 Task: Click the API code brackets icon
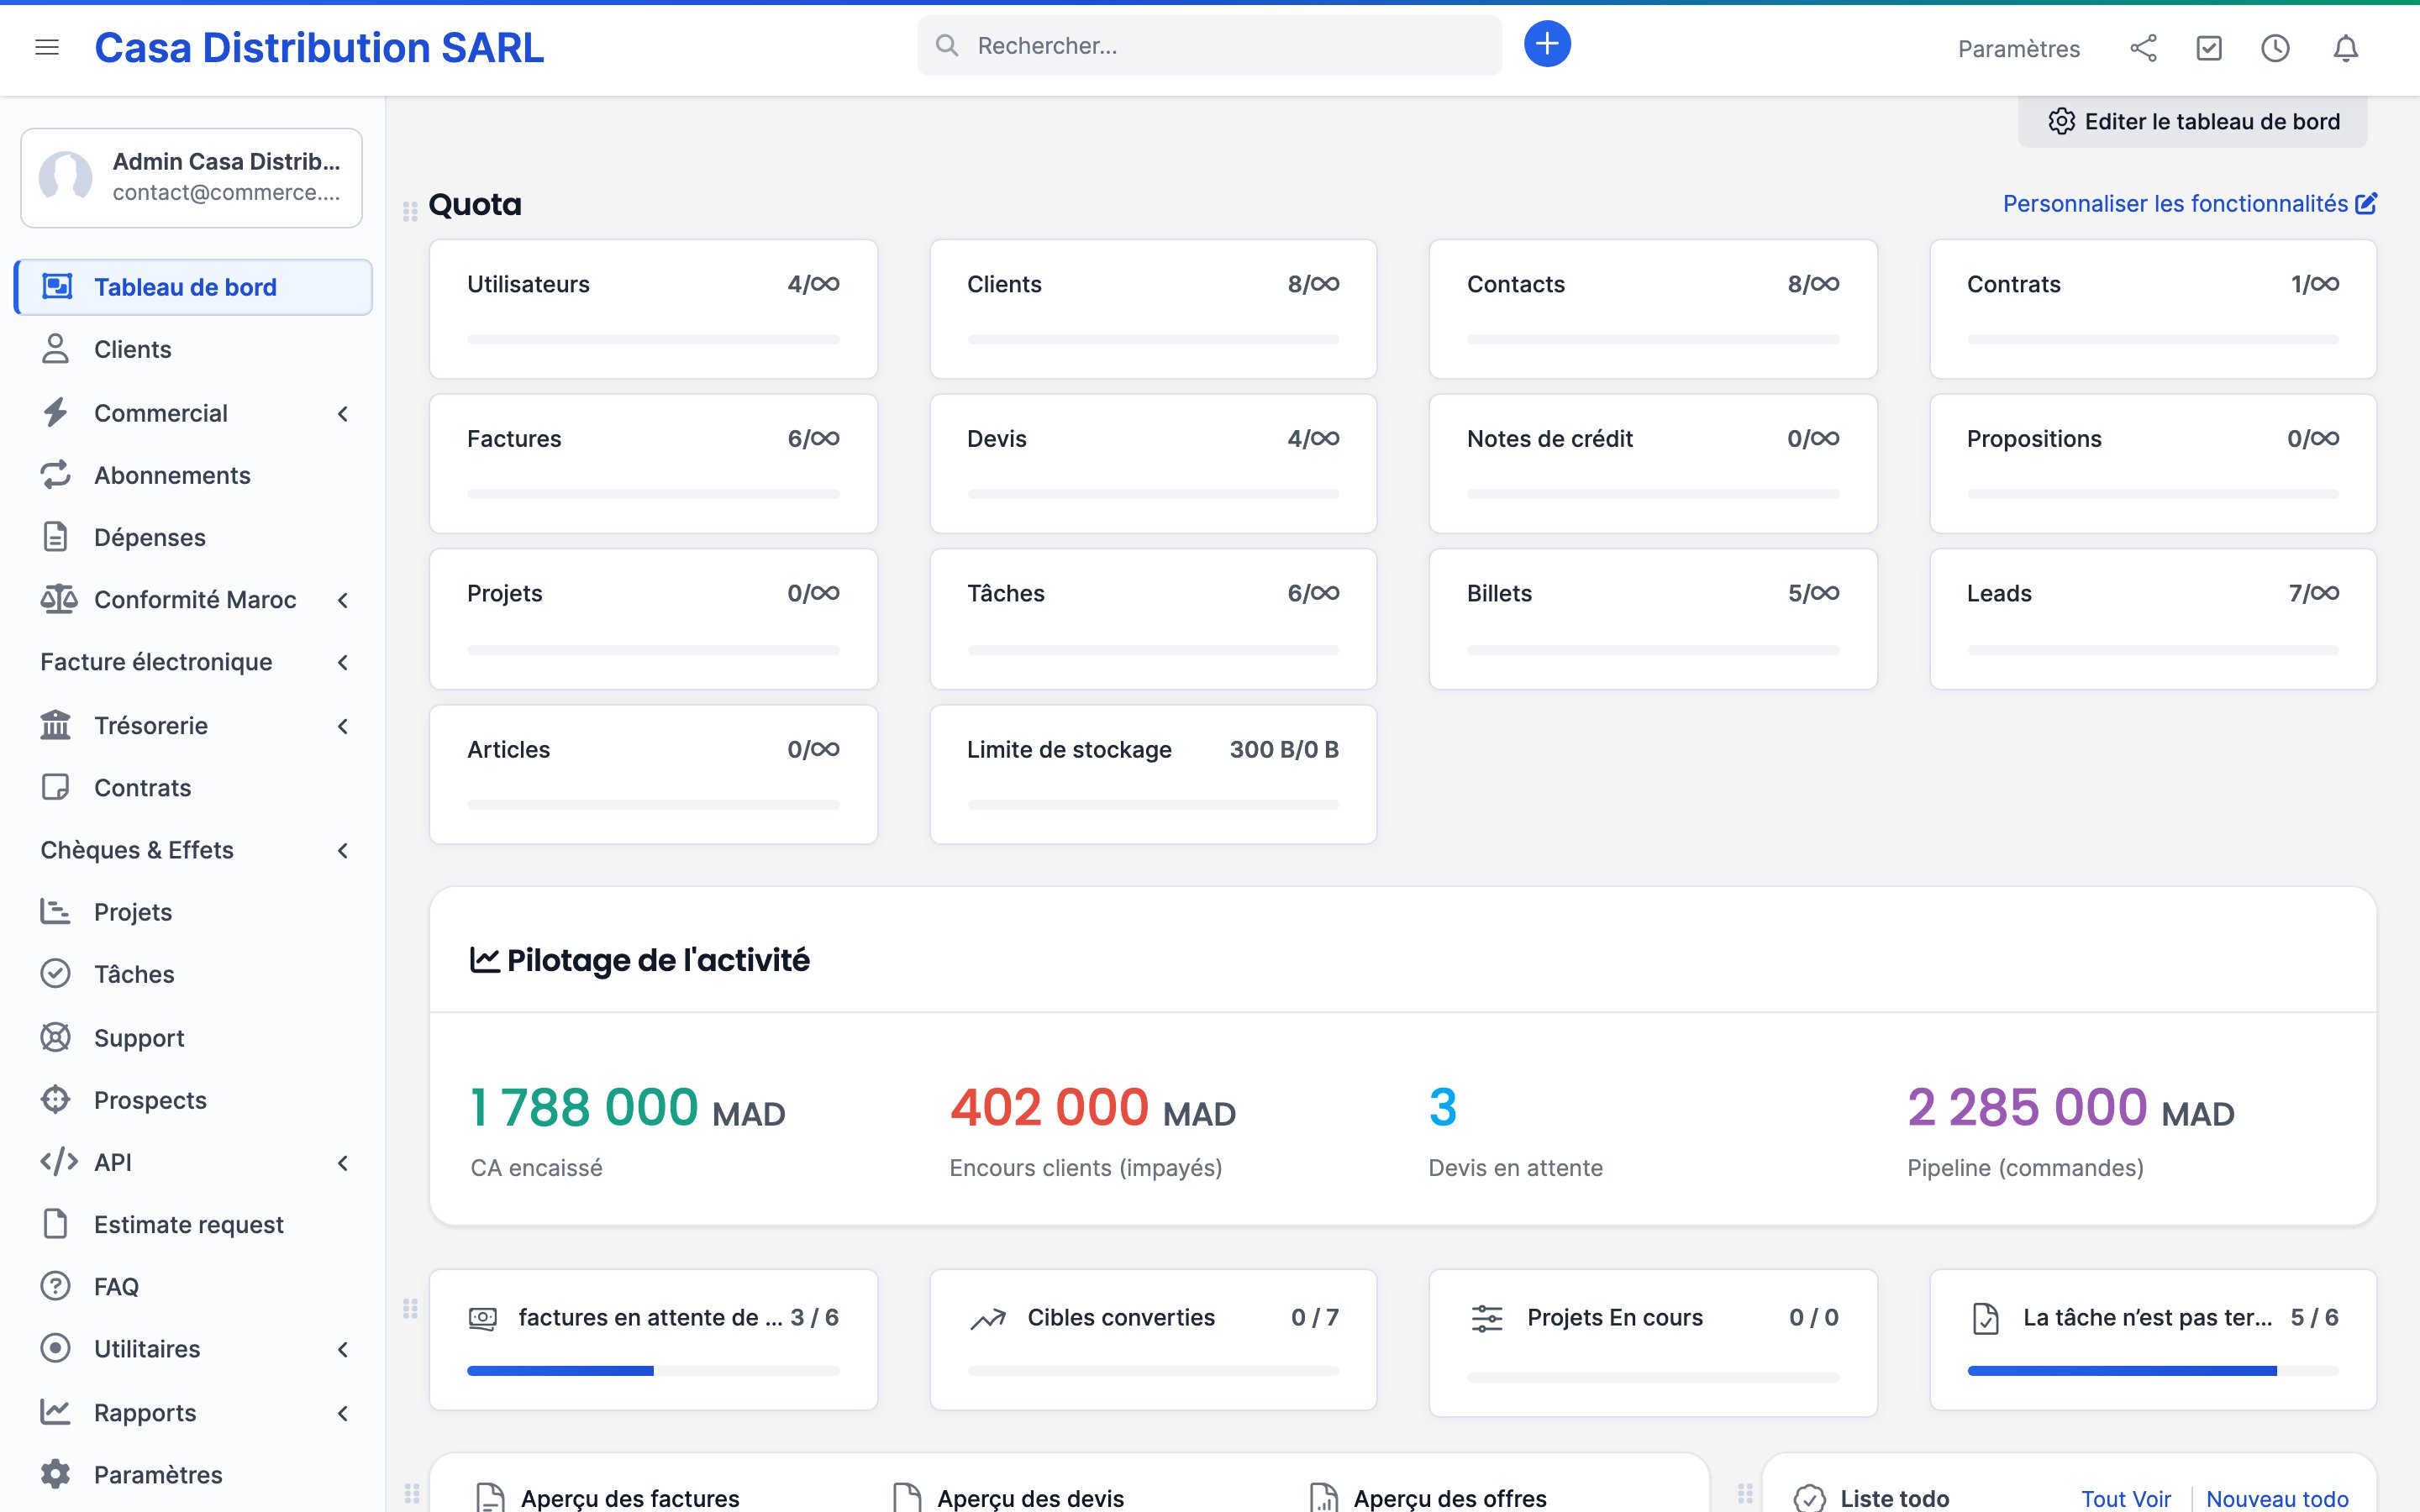(x=59, y=1161)
